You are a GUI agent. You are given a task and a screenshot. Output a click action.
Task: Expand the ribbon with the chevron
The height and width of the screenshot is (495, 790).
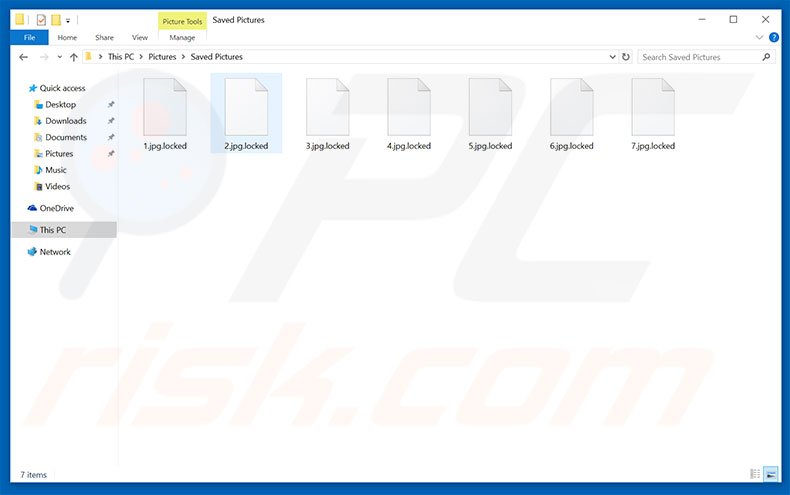click(x=759, y=37)
